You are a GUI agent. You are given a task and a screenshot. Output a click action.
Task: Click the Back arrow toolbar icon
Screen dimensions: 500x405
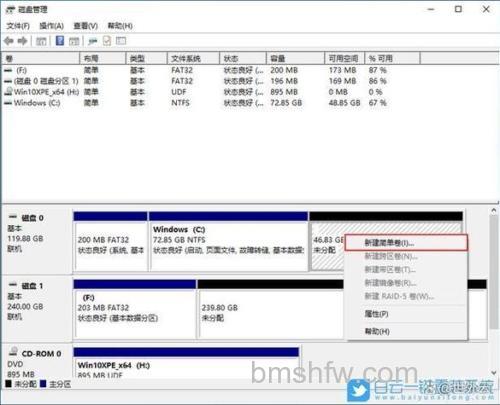coord(9,41)
